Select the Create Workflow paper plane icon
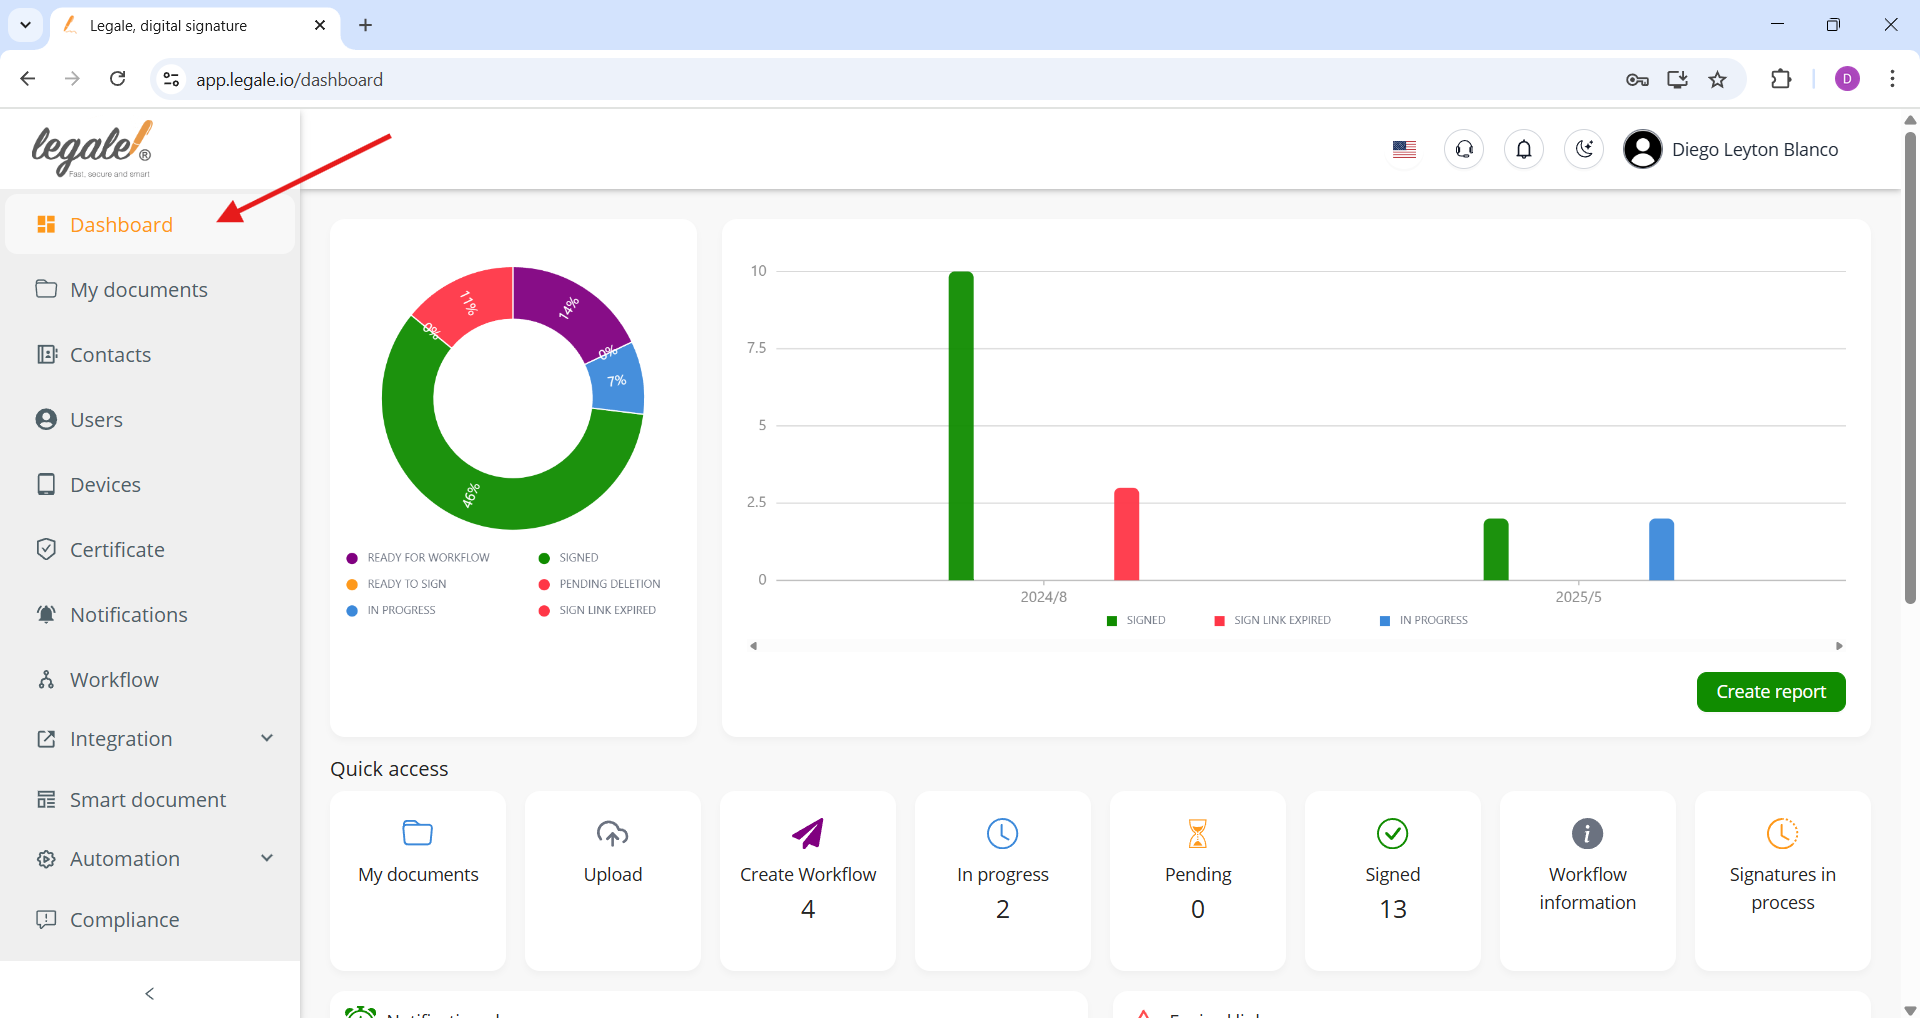The width and height of the screenshot is (1920, 1018). (808, 833)
